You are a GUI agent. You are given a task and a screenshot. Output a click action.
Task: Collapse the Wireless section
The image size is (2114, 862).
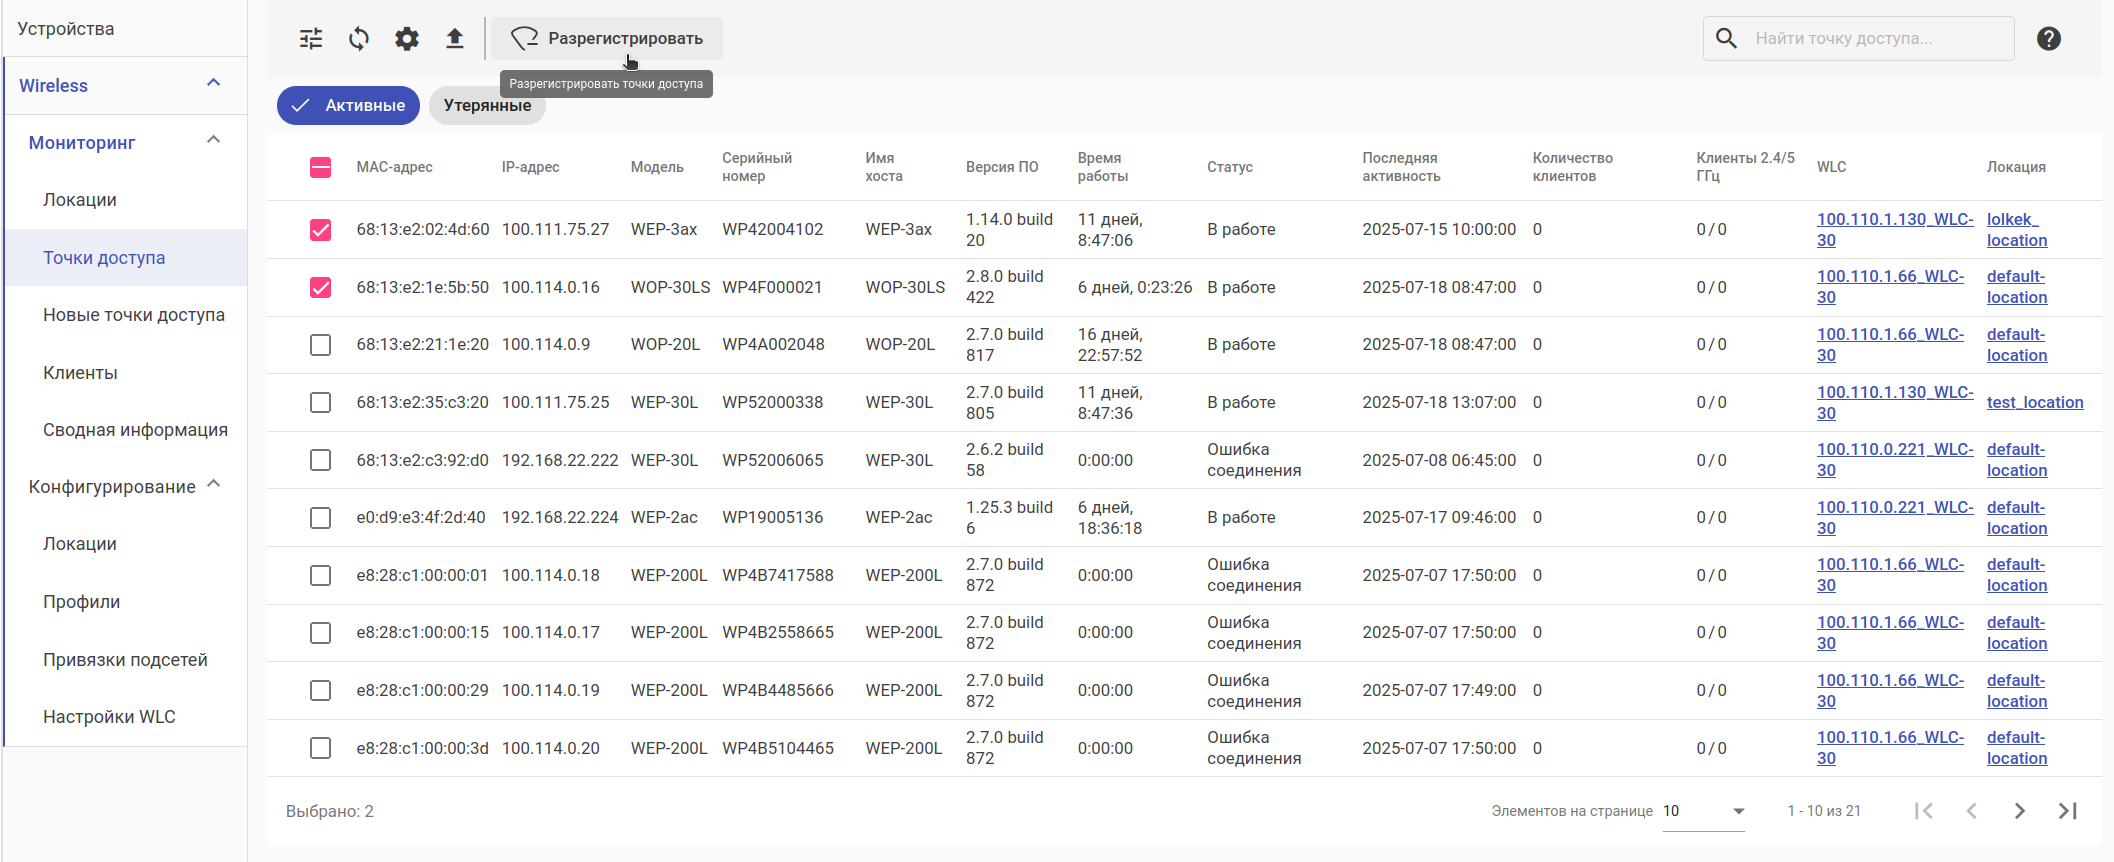(x=213, y=84)
